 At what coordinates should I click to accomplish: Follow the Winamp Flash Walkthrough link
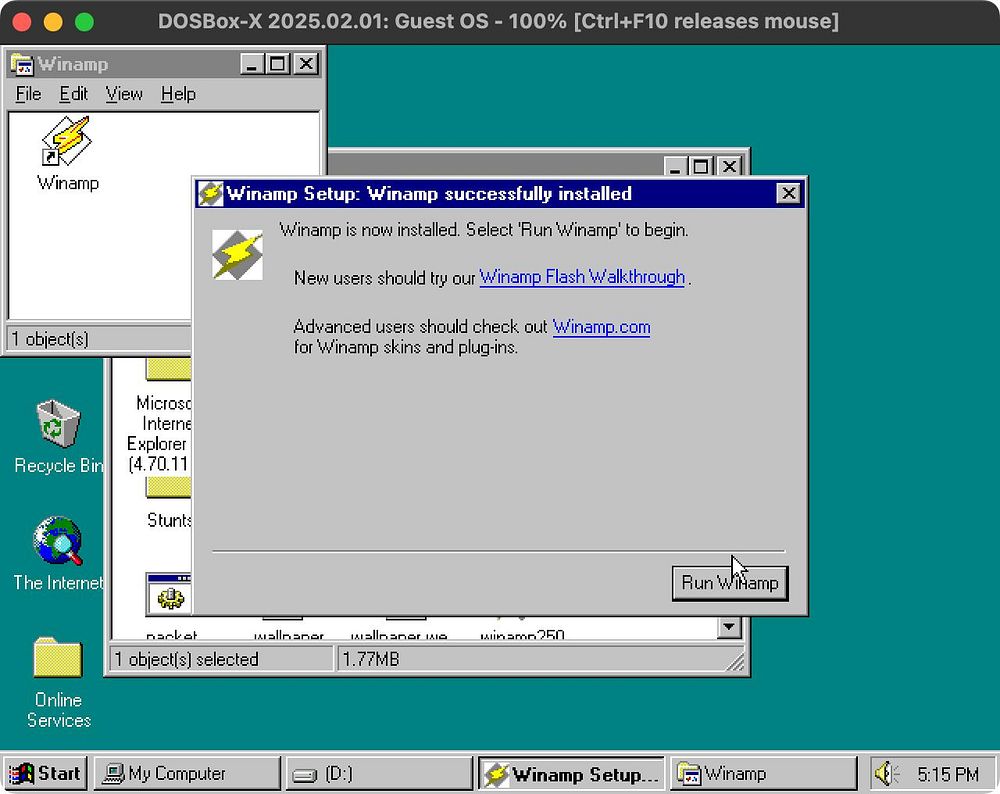[x=582, y=277]
